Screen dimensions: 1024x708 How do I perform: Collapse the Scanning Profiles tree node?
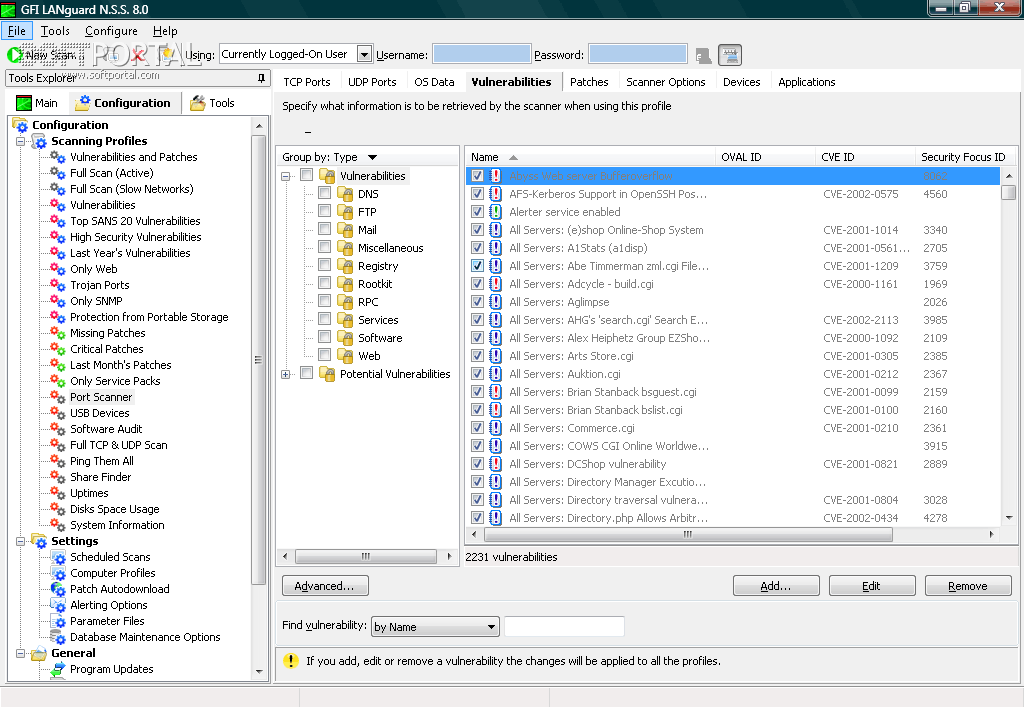coord(20,141)
